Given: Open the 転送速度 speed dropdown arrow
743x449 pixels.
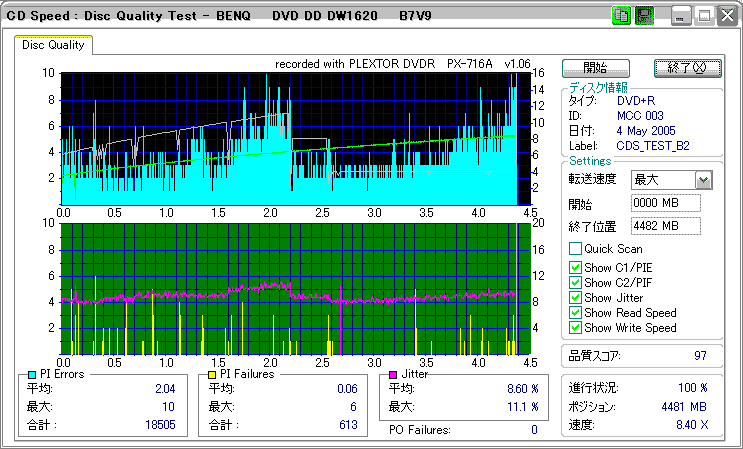Looking at the screenshot, I should (703, 180).
